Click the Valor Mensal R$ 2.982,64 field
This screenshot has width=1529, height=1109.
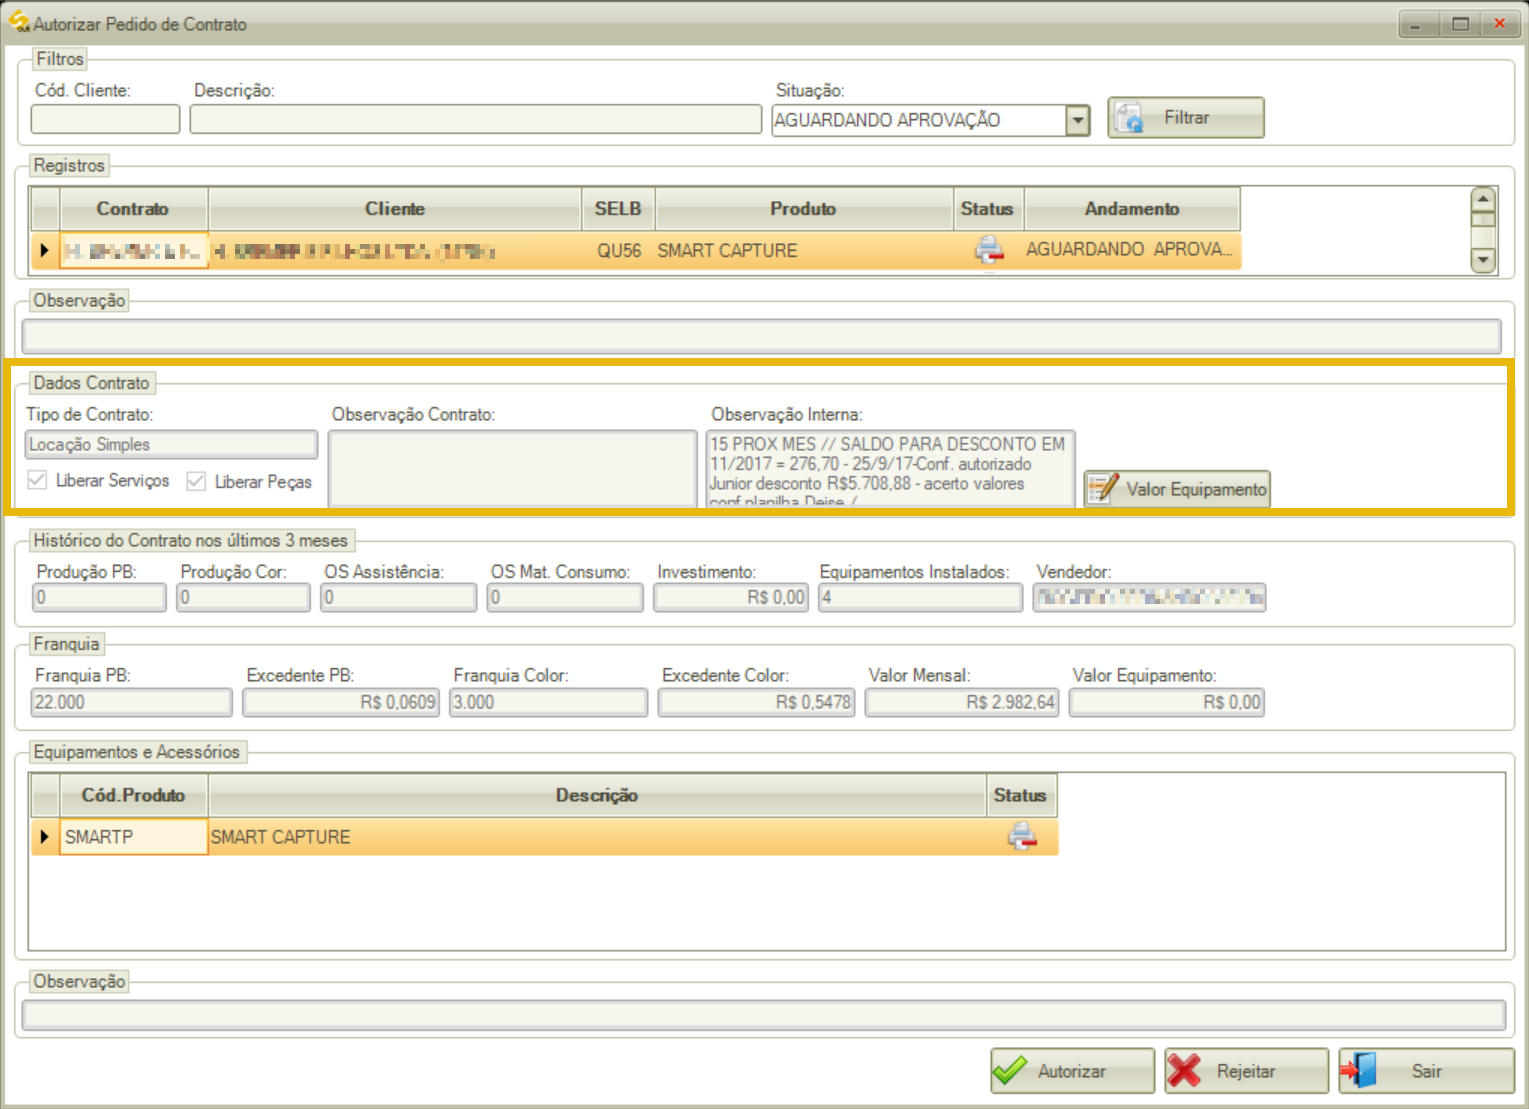pyautogui.click(x=962, y=702)
